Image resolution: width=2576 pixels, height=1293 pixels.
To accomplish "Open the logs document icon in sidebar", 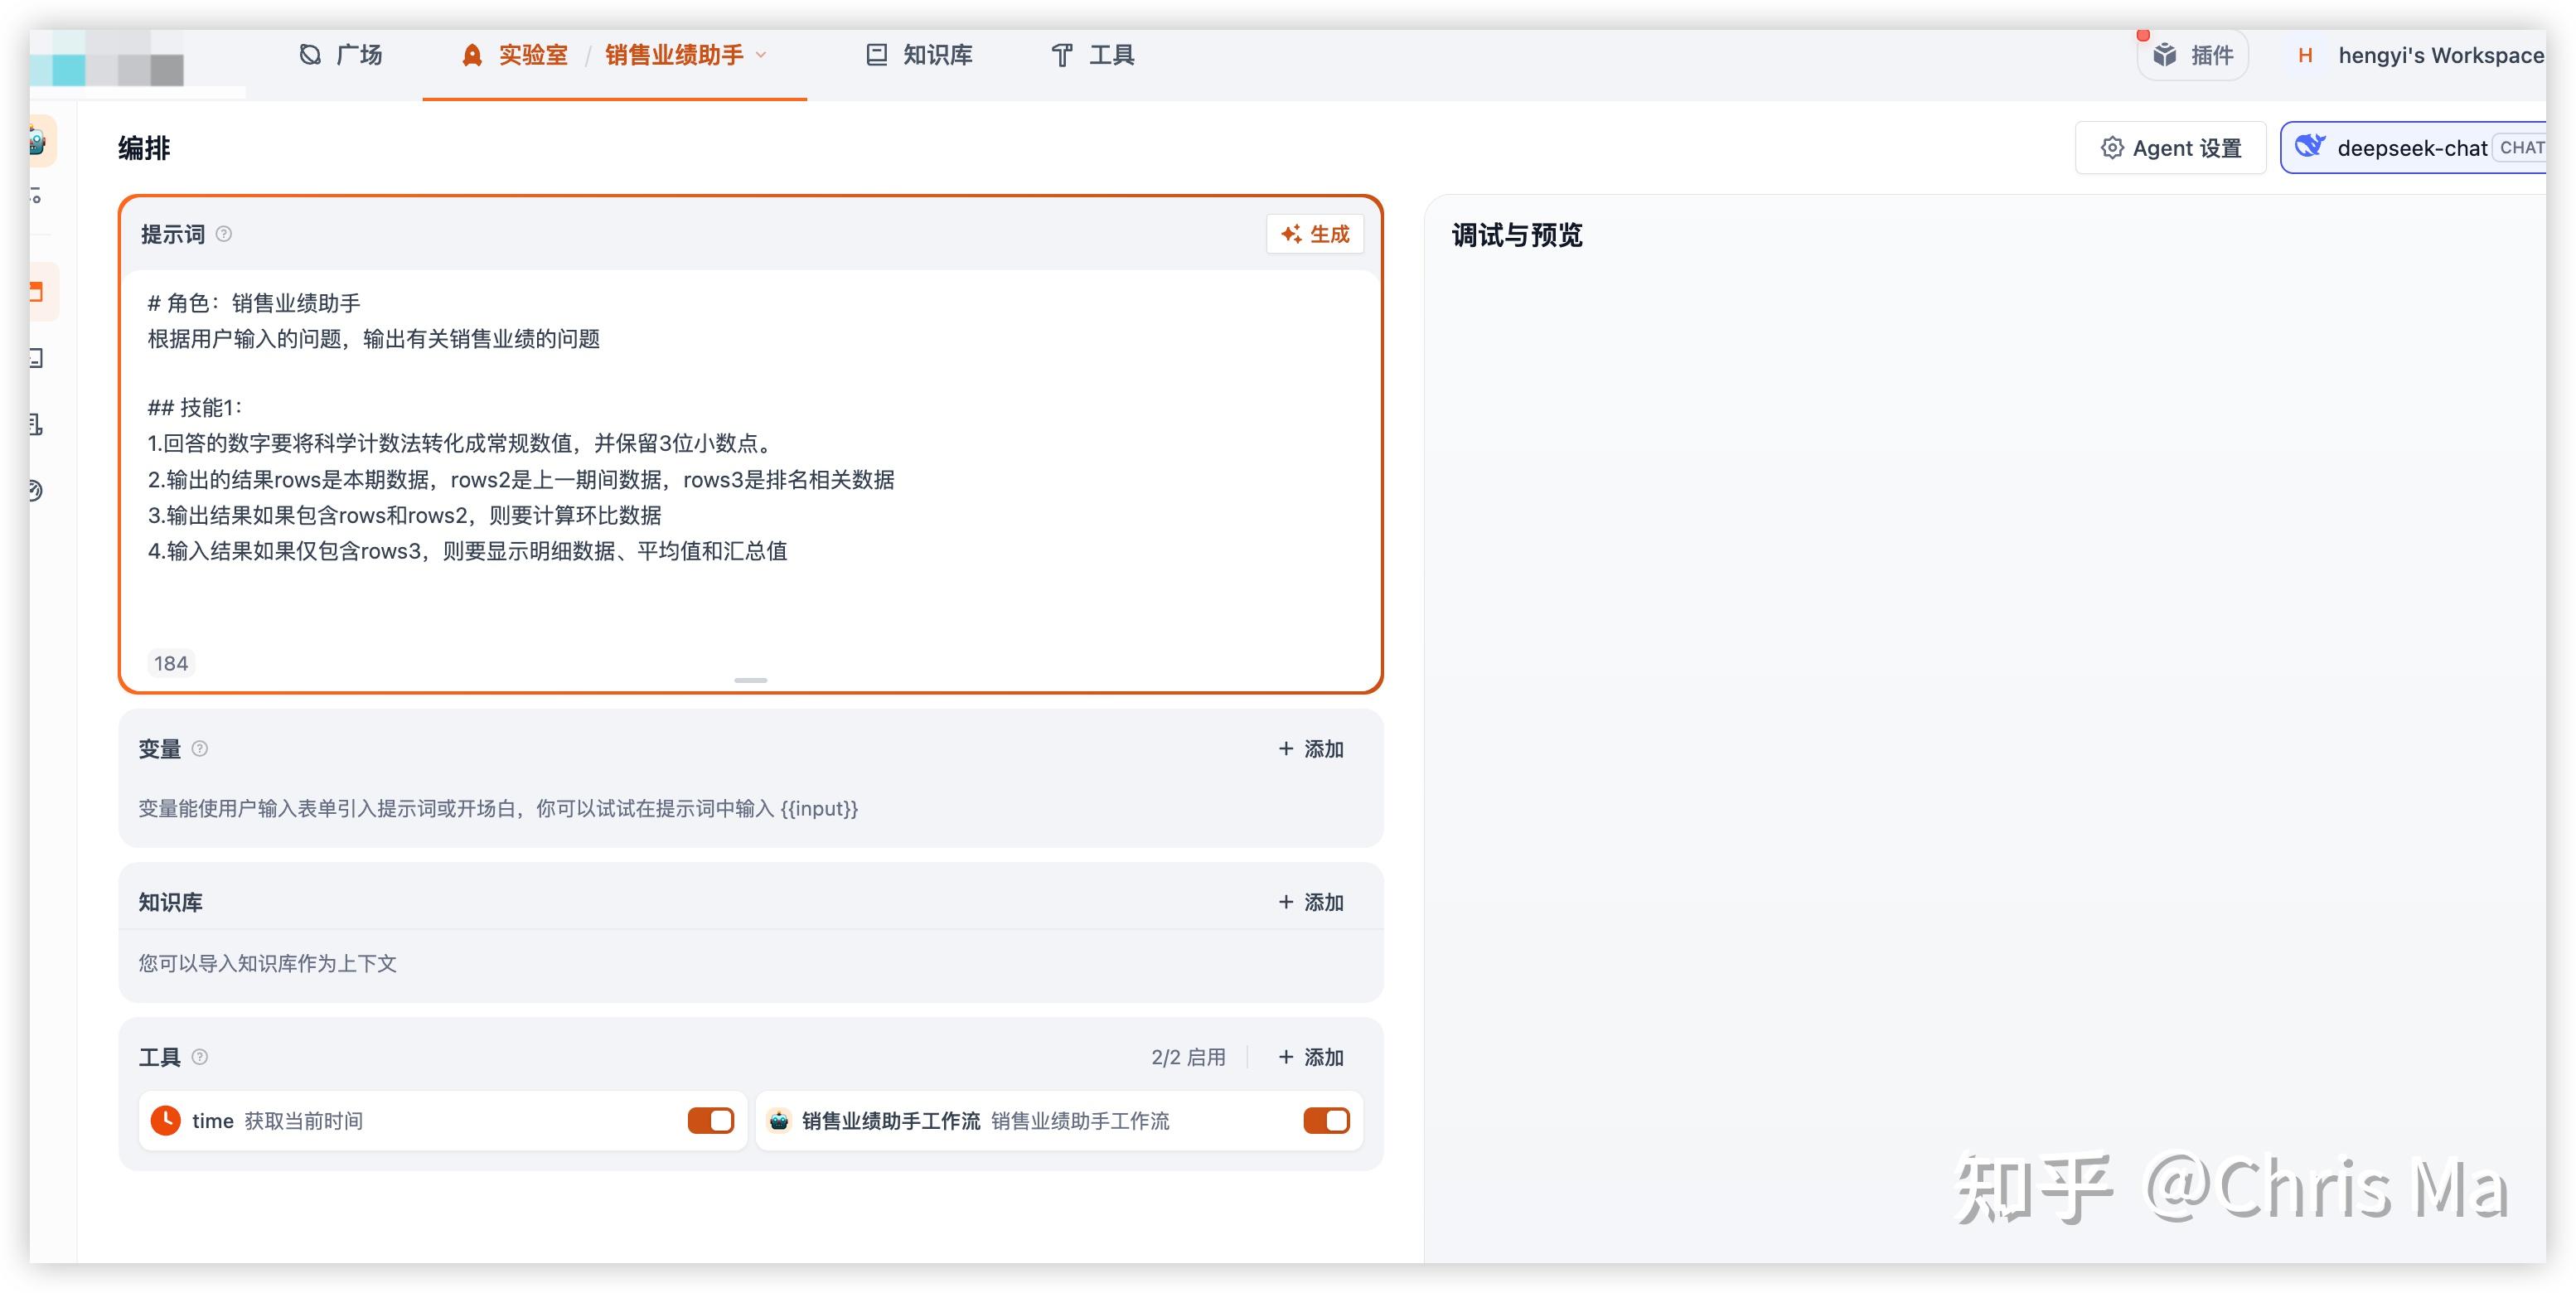I will [x=36, y=425].
